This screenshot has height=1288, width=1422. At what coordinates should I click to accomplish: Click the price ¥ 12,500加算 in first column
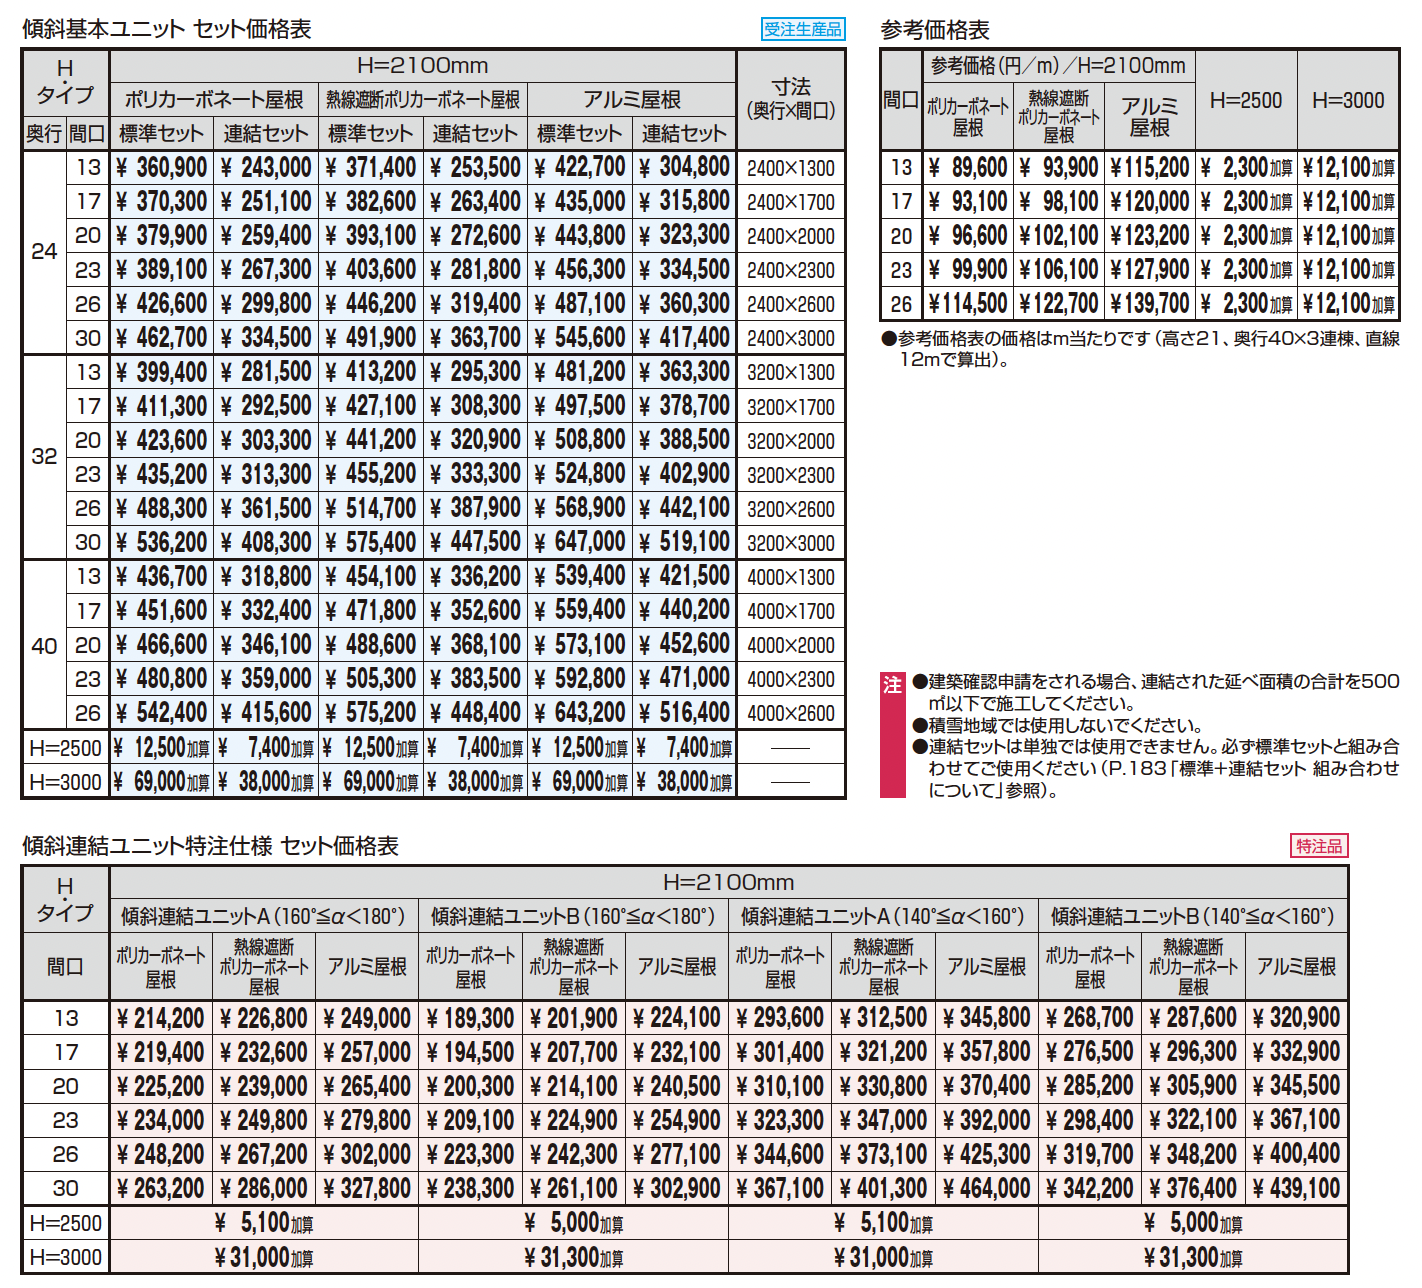[161, 748]
